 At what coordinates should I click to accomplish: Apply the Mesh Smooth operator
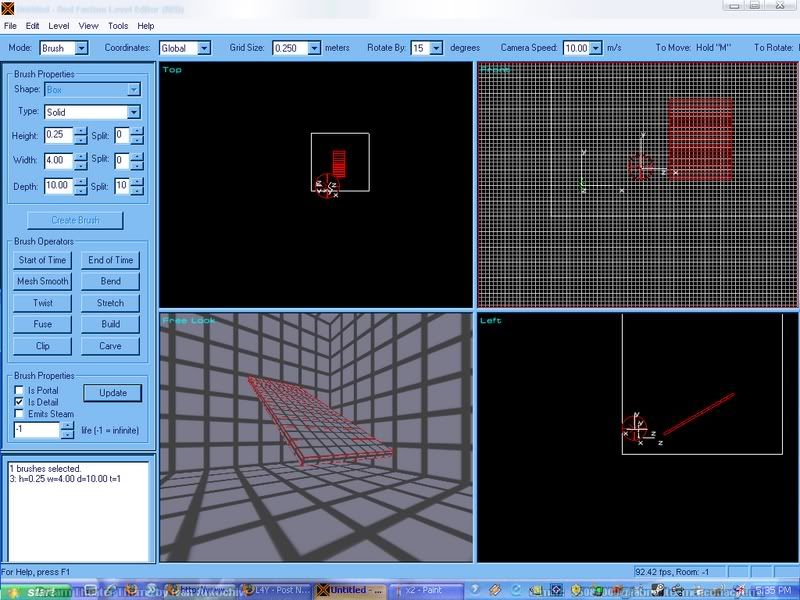coord(42,282)
